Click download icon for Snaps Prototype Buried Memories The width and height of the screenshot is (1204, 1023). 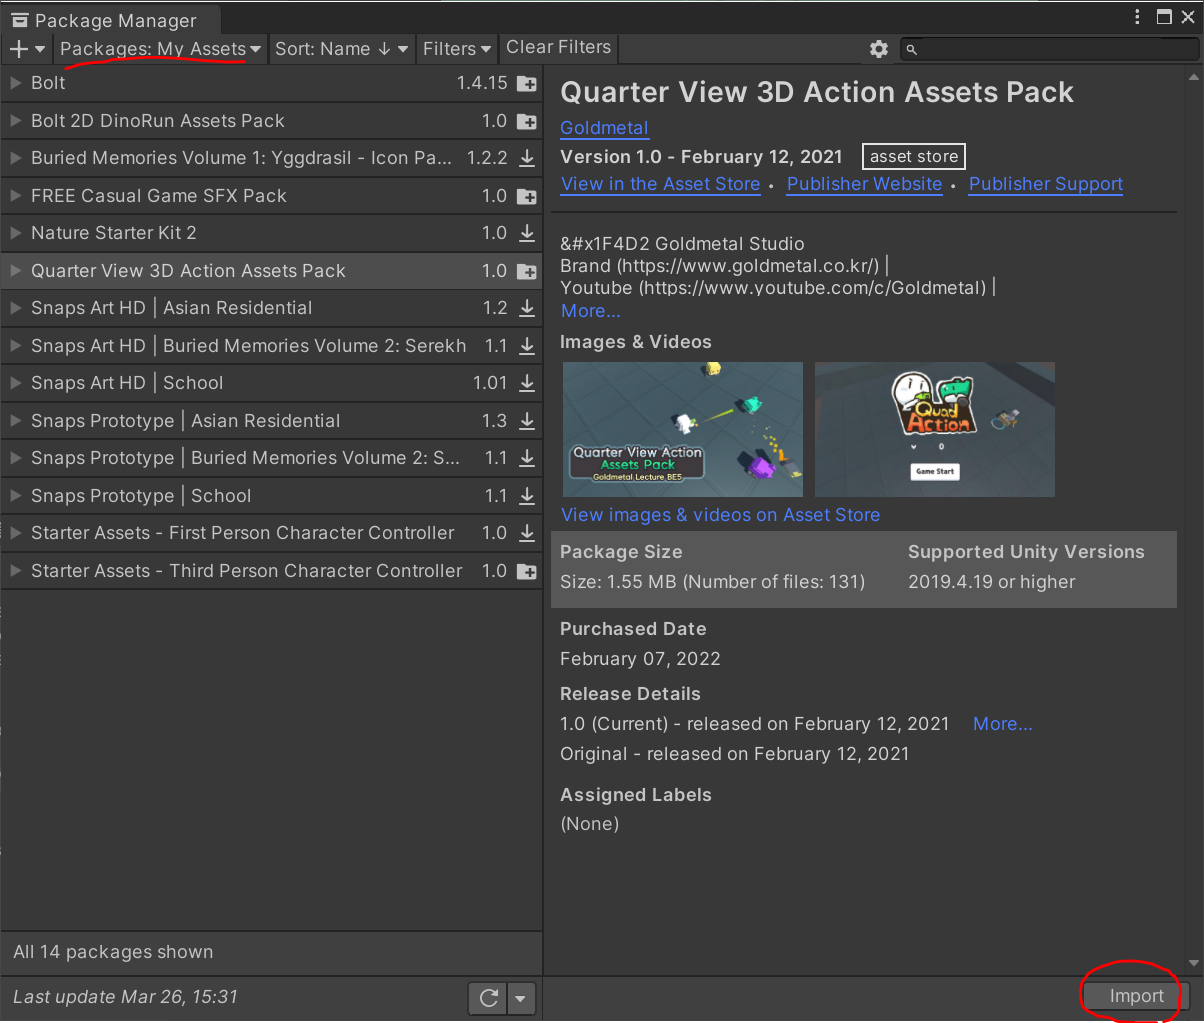[526, 458]
